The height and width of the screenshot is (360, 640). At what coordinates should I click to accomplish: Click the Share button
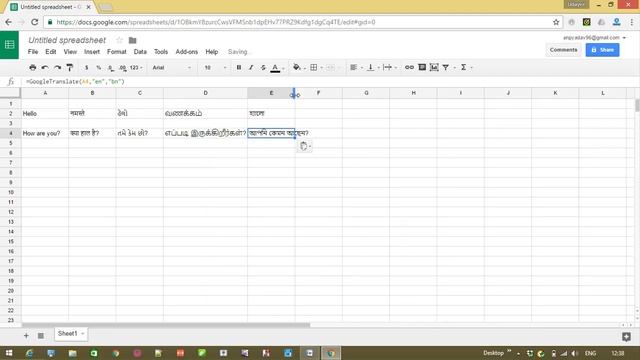pos(602,50)
